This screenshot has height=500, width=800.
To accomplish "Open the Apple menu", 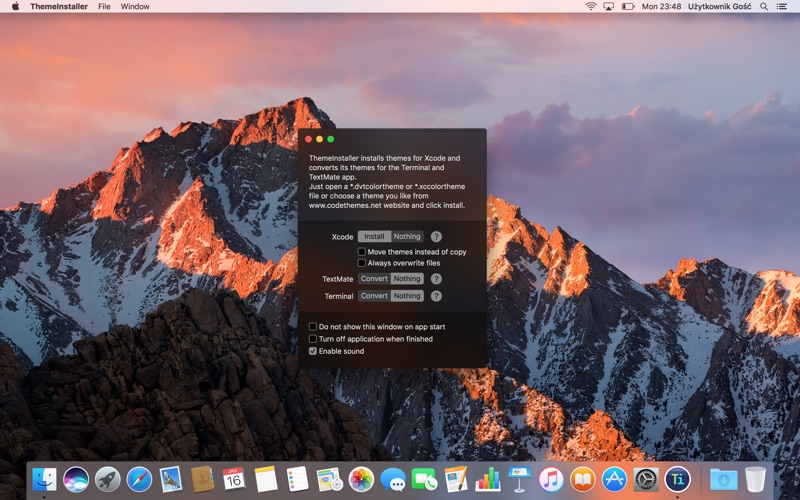I will [x=15, y=6].
